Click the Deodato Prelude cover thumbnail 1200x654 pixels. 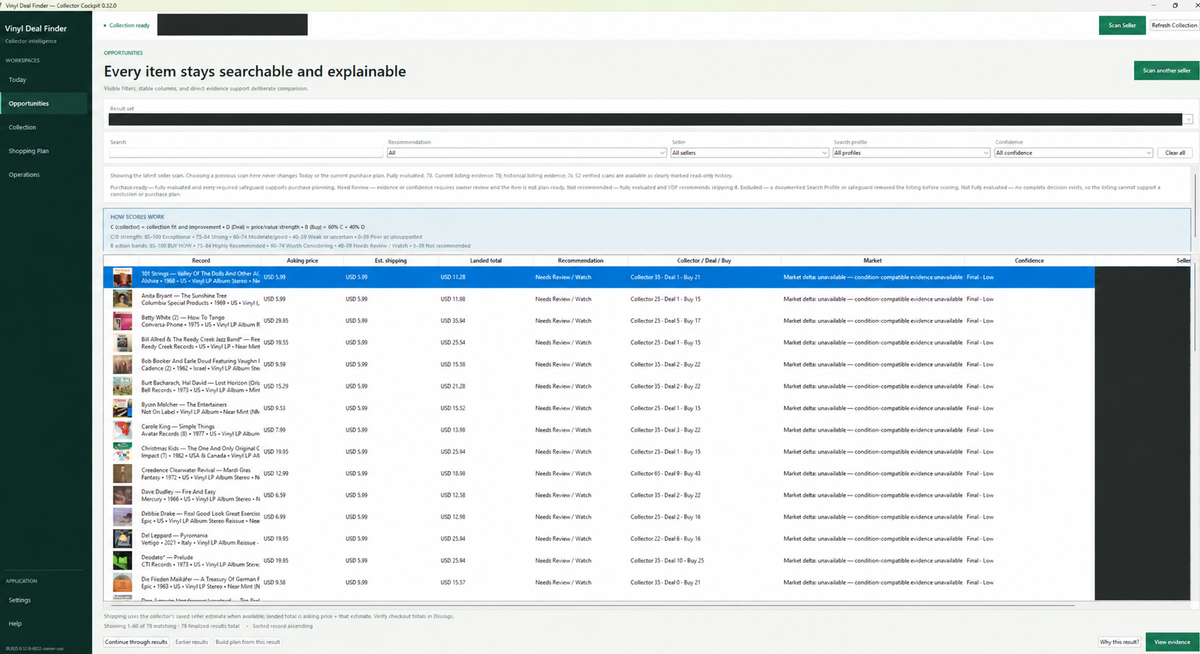123,560
